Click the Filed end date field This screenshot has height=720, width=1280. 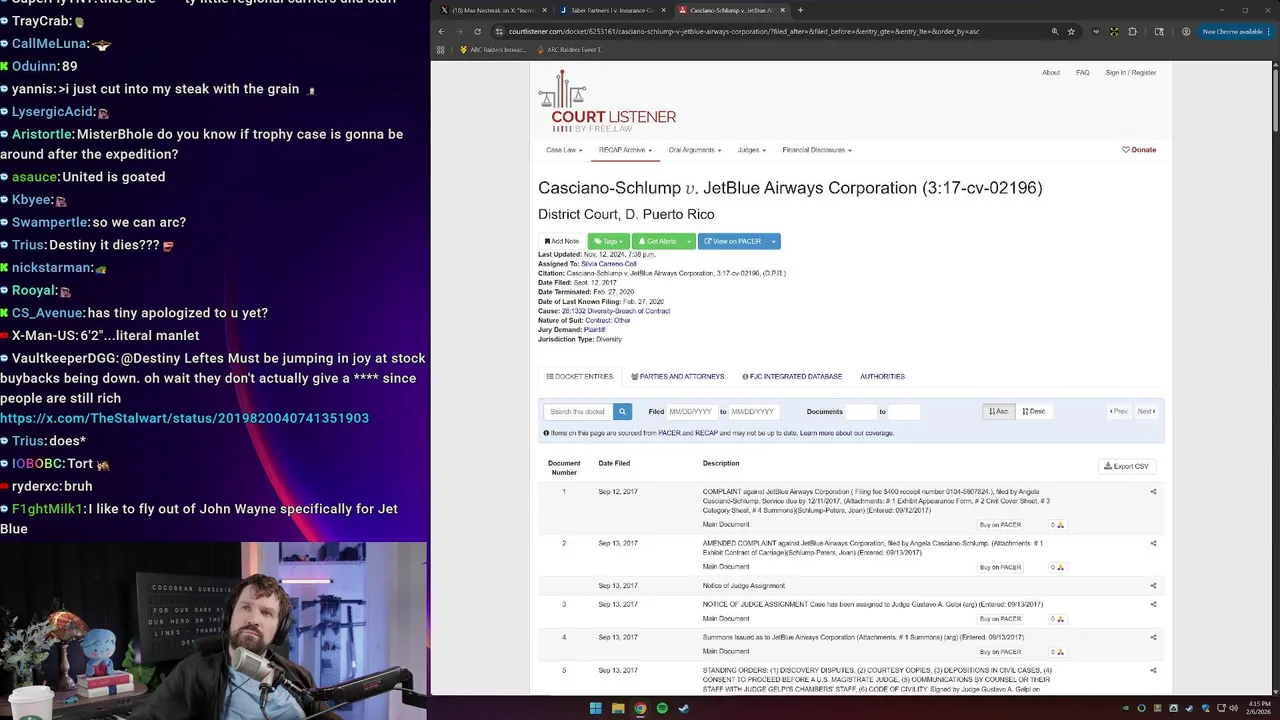pos(753,411)
